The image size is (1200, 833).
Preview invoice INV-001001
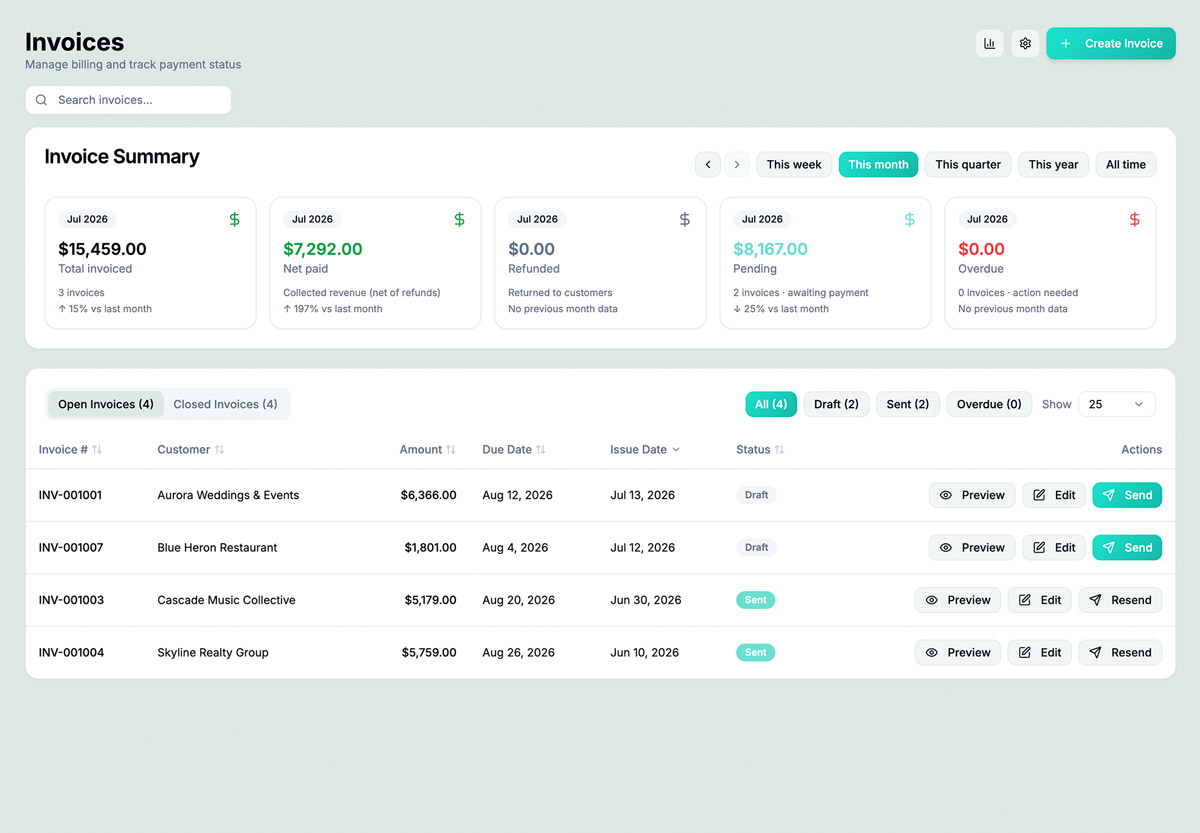[972, 495]
